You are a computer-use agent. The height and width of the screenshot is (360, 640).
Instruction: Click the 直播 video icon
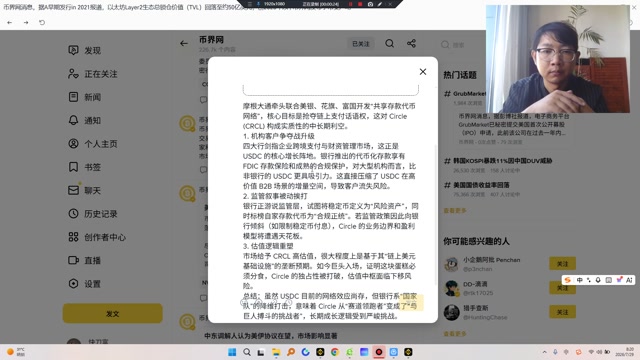tap(73, 260)
